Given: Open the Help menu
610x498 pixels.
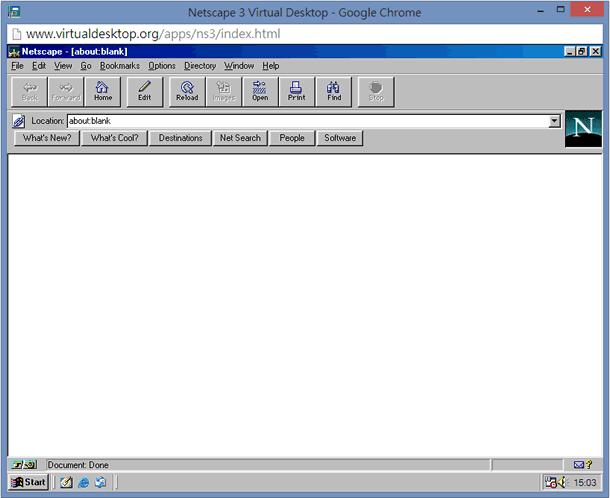Looking at the screenshot, I should 270,66.
